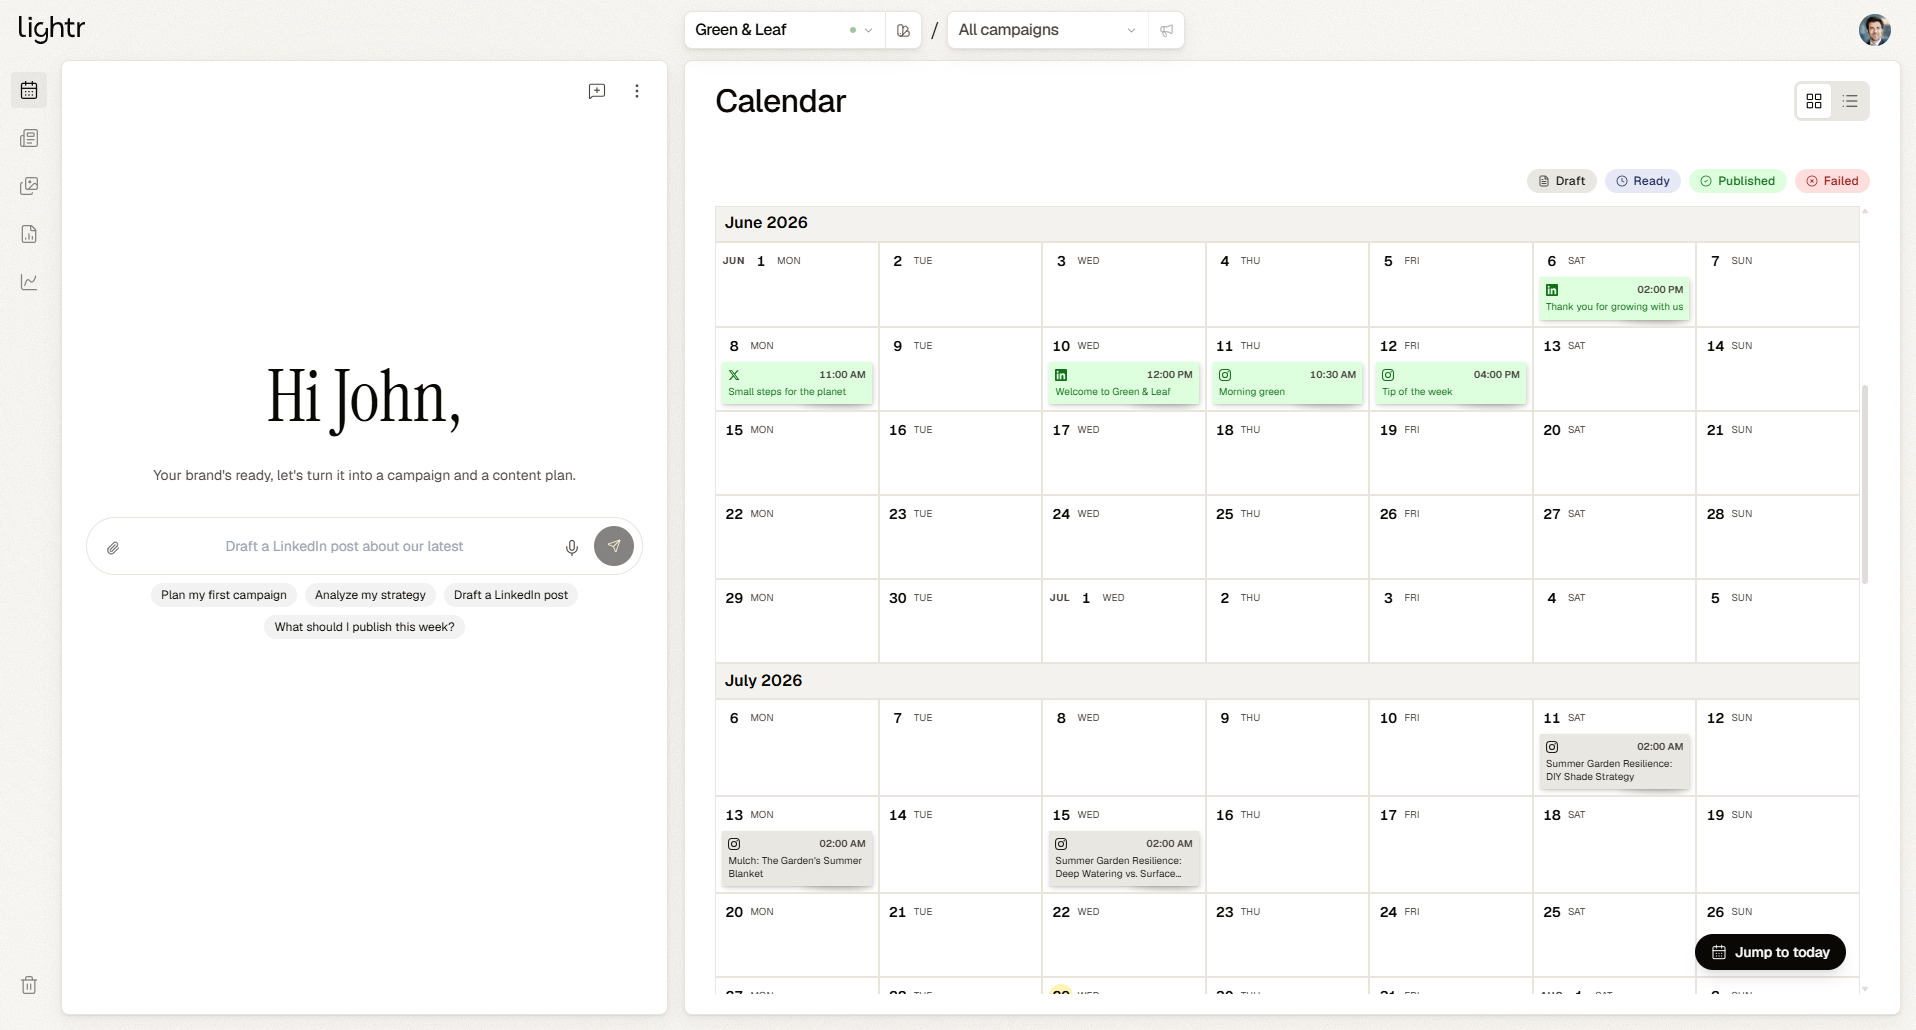Image resolution: width=1916 pixels, height=1030 pixels.
Task: Click the Jump to today button
Action: (x=1770, y=952)
